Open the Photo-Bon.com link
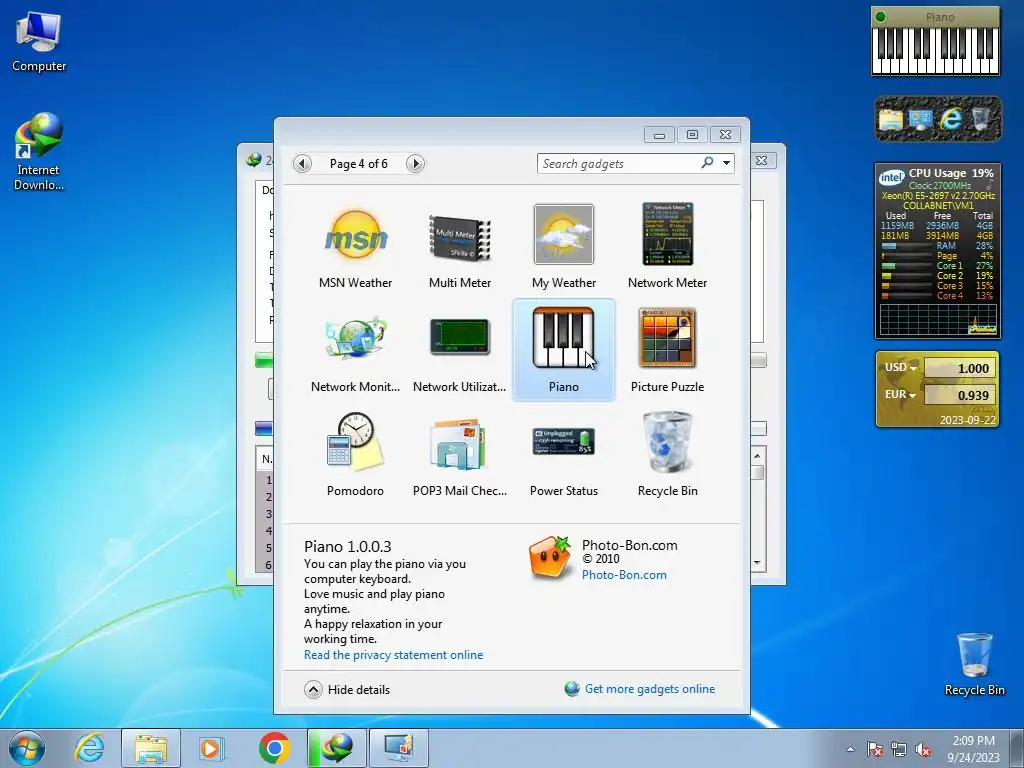 coord(624,575)
